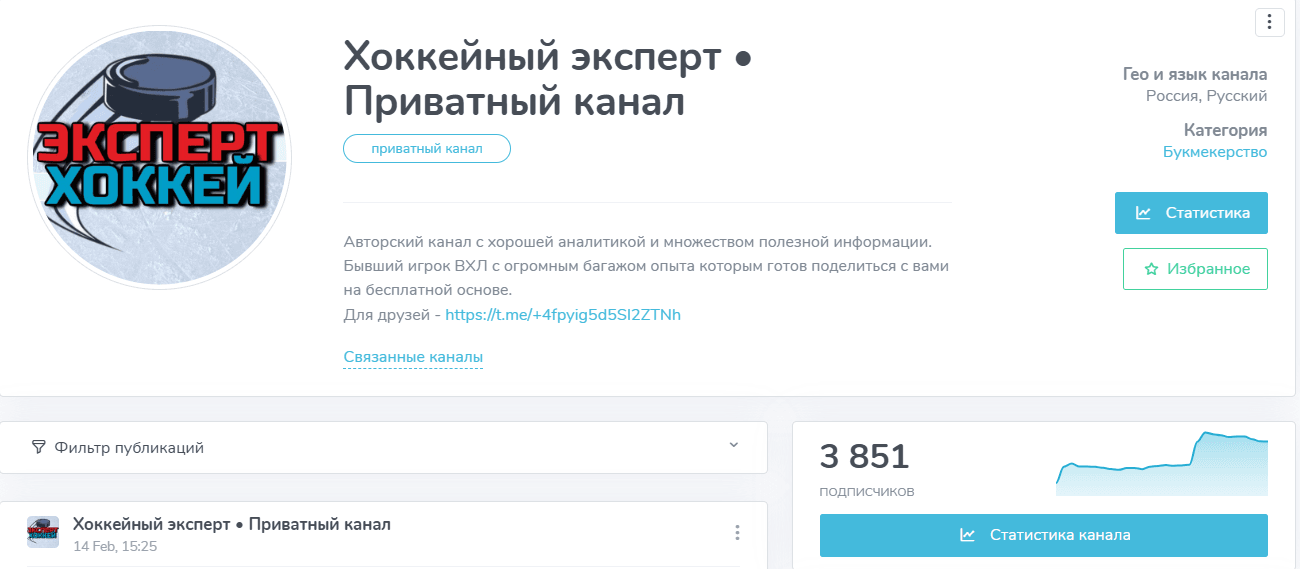Image resolution: width=1300 pixels, height=569 pixels.
Task: Click the chart icon in Статистика button
Action: pyautogui.click(x=1143, y=213)
